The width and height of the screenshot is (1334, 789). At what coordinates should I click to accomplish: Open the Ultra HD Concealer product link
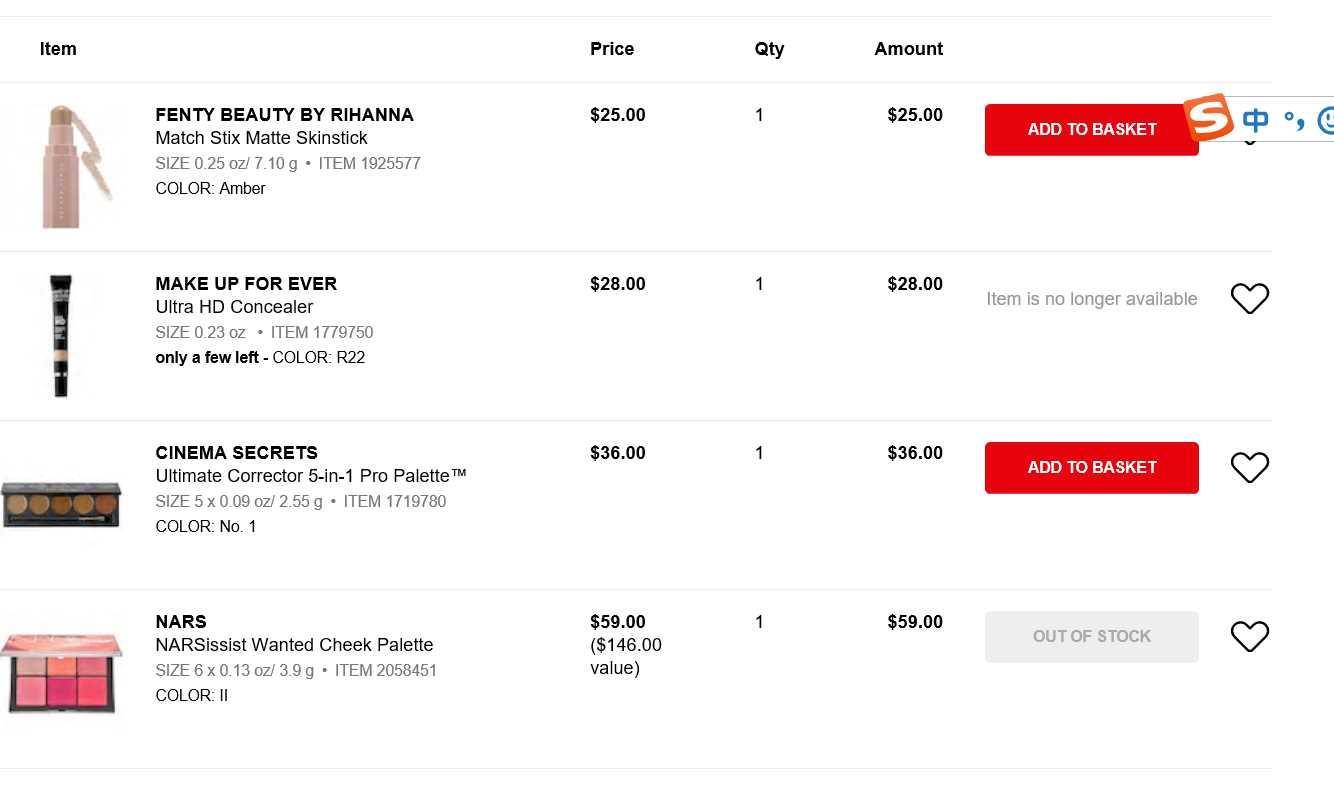[234, 307]
